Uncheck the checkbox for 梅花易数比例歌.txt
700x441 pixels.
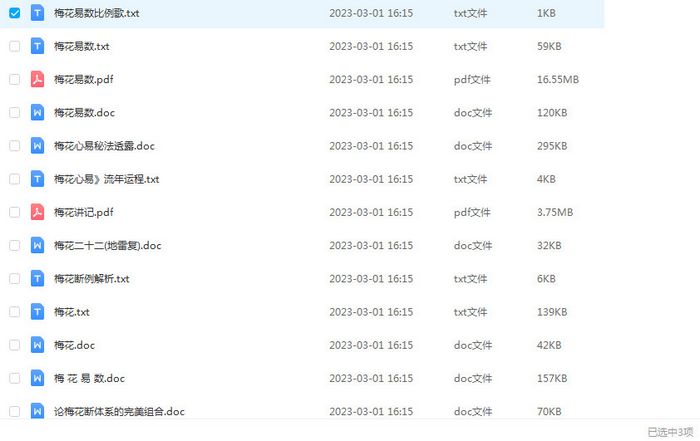15,13
